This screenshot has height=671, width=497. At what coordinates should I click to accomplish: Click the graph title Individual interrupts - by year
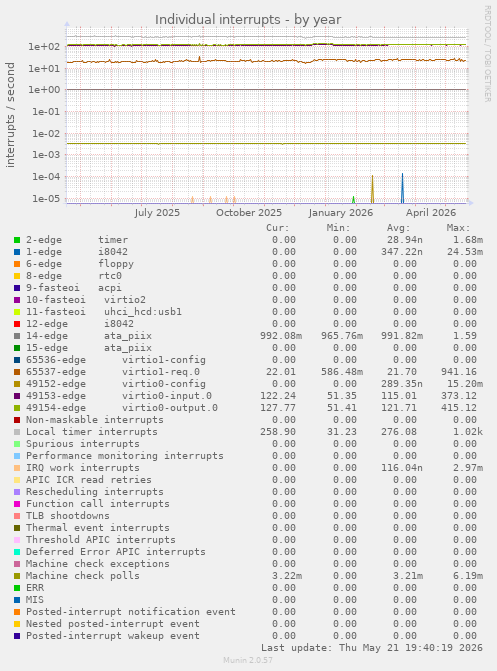tap(248, 20)
